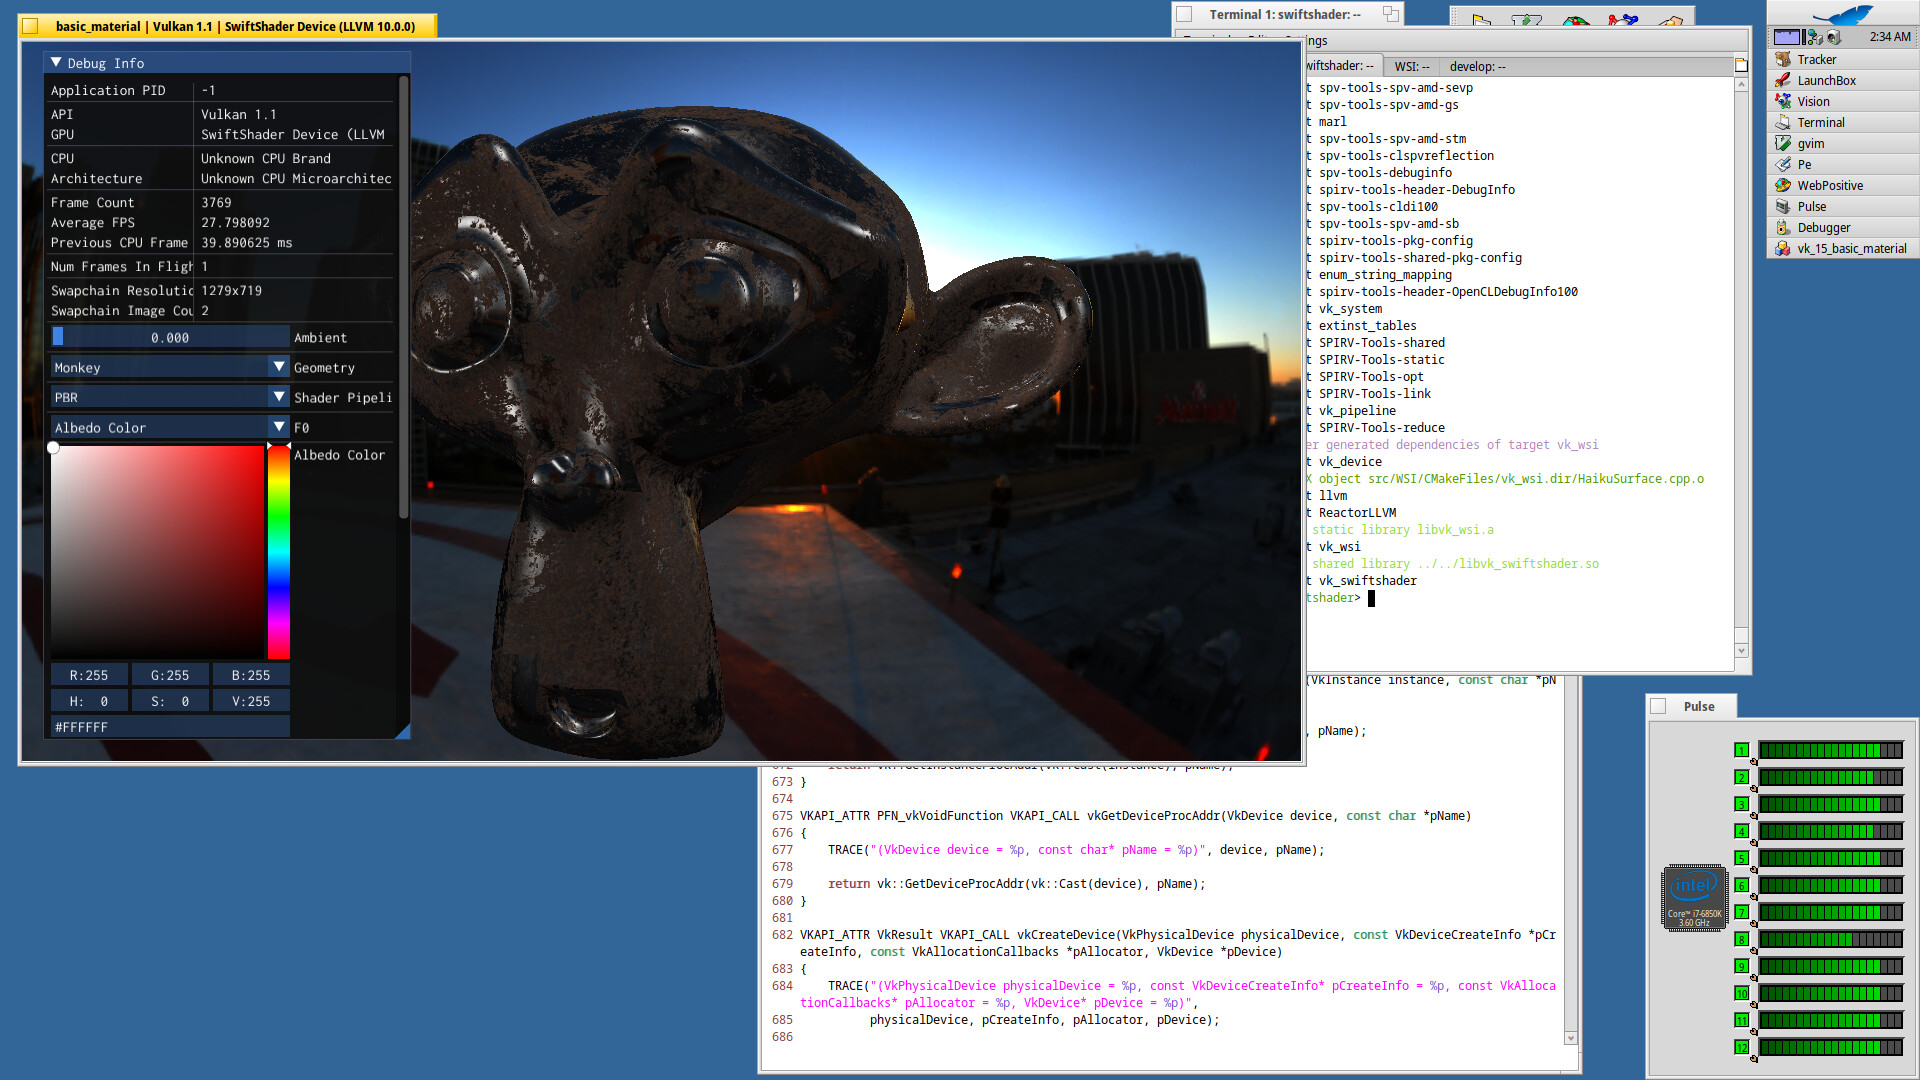
Task: Click the gvim editor scrollbar down arrow
Action: 1570,1038
